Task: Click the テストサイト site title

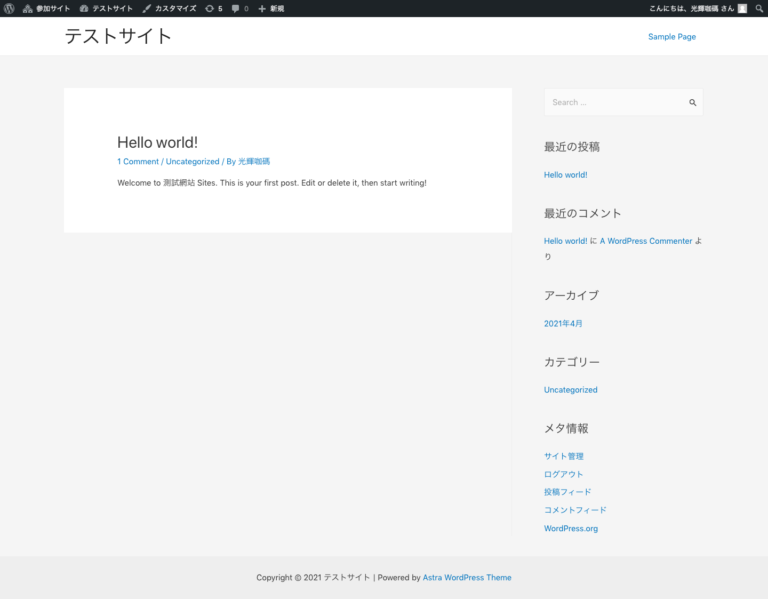Action: click(x=118, y=36)
